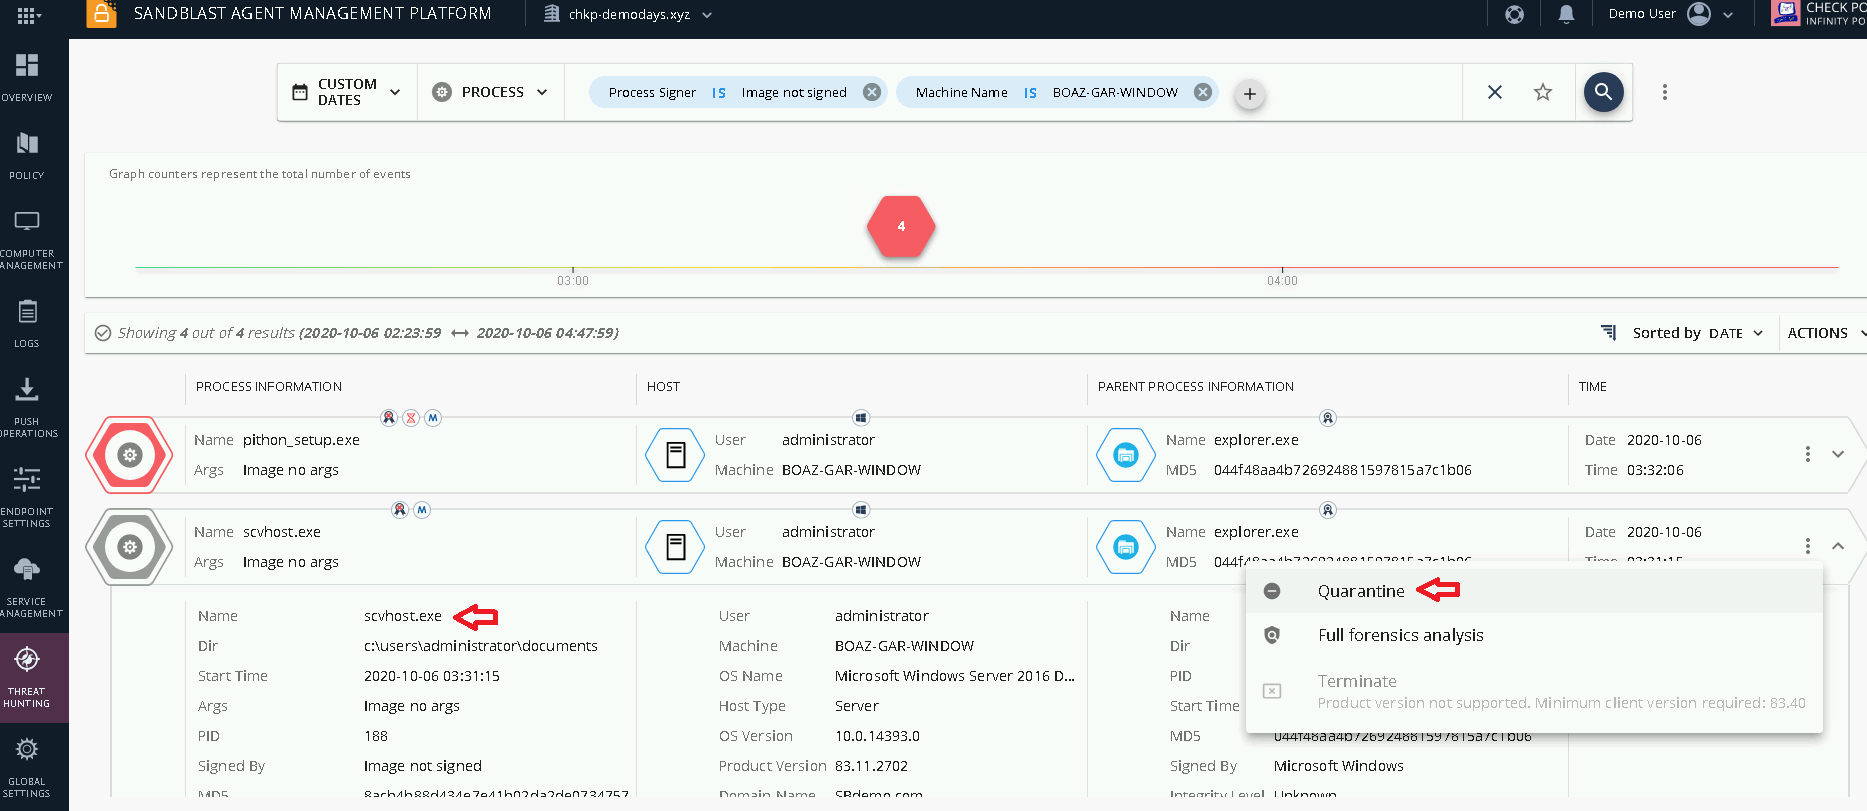The image size is (1867, 811).
Task: Click the PID value 188
Action: pos(376,736)
